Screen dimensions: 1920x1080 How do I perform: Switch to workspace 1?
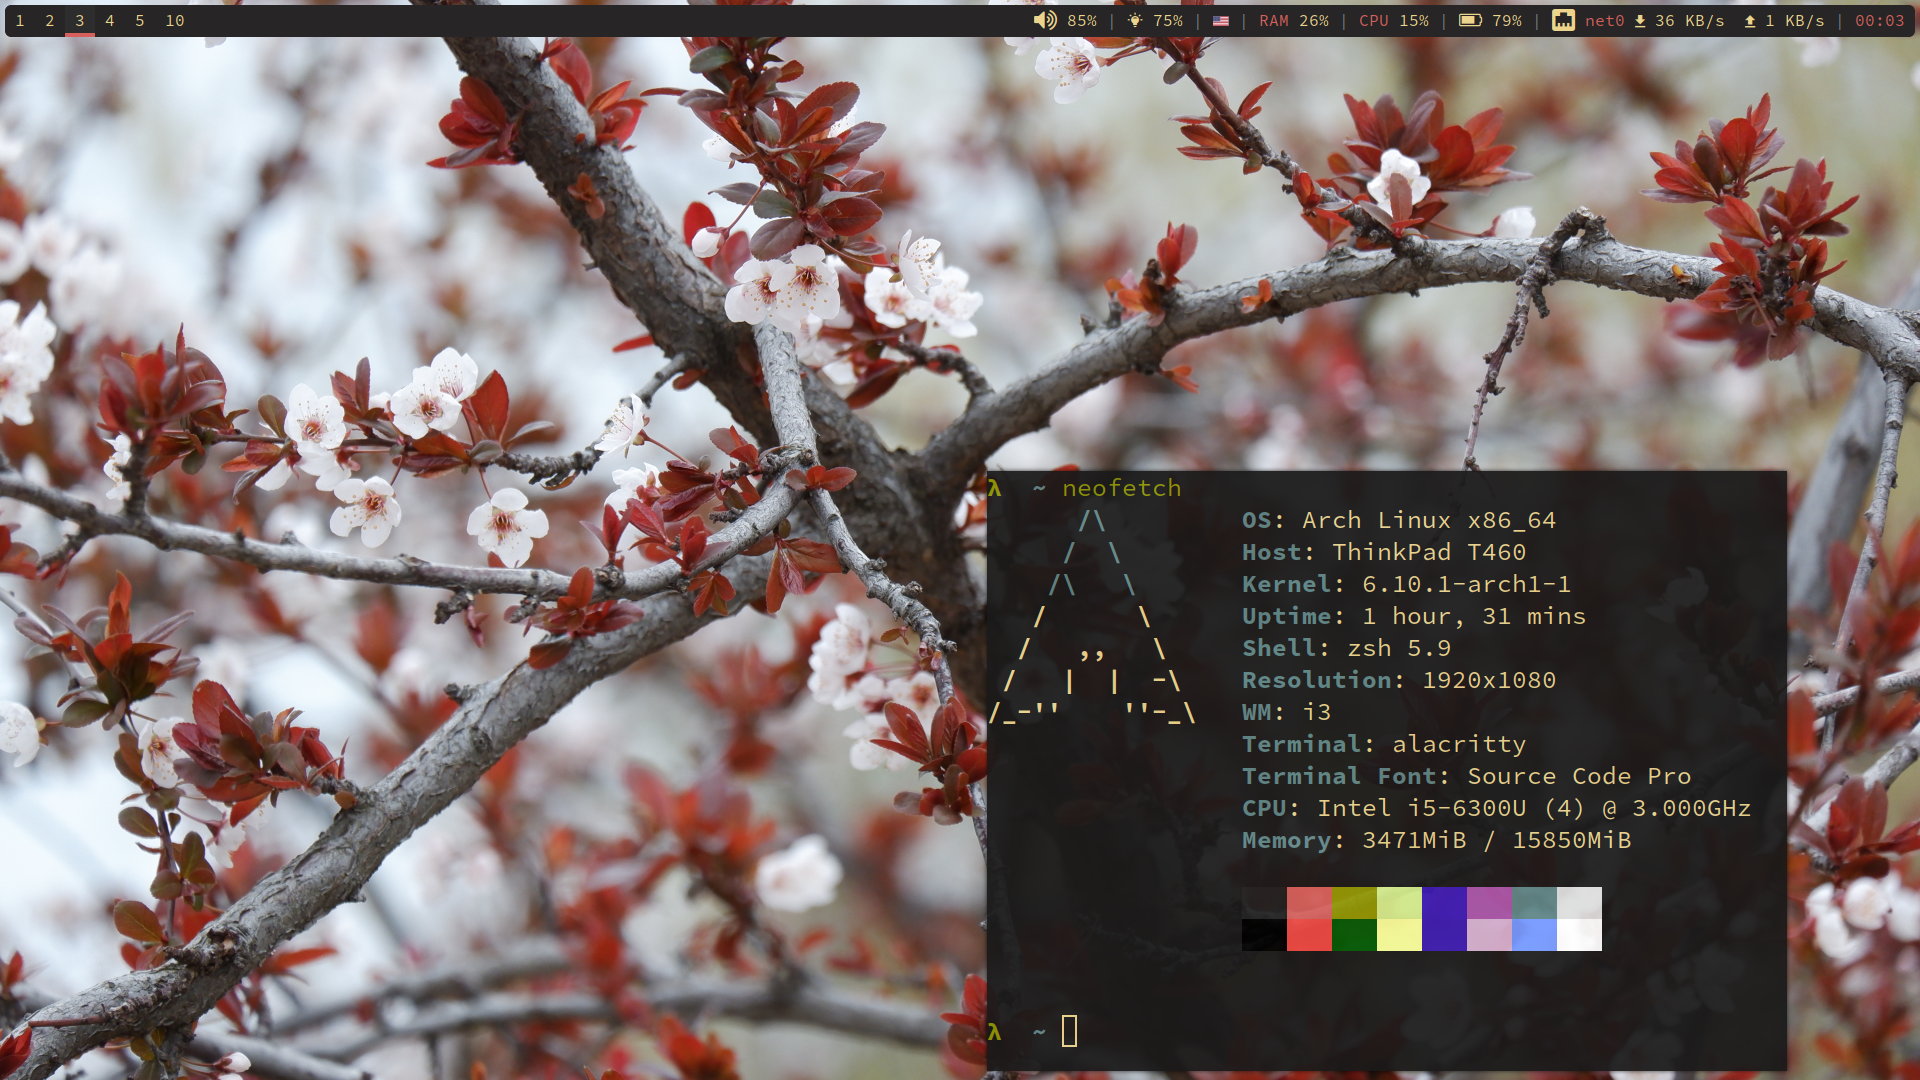point(20,20)
